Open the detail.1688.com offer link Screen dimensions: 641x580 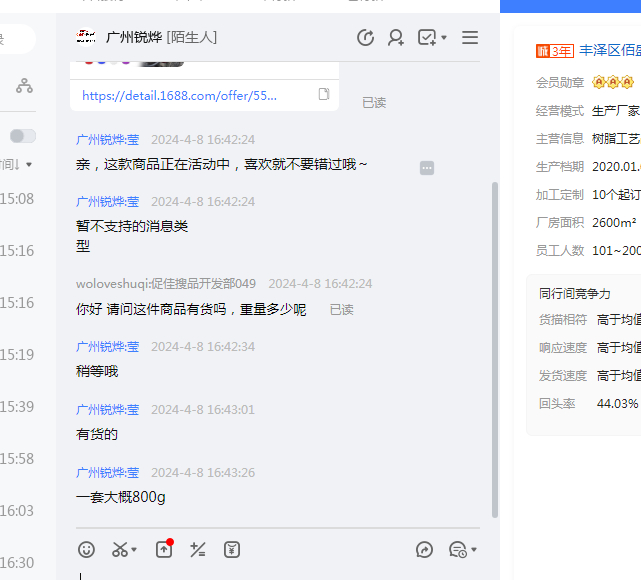[179, 96]
